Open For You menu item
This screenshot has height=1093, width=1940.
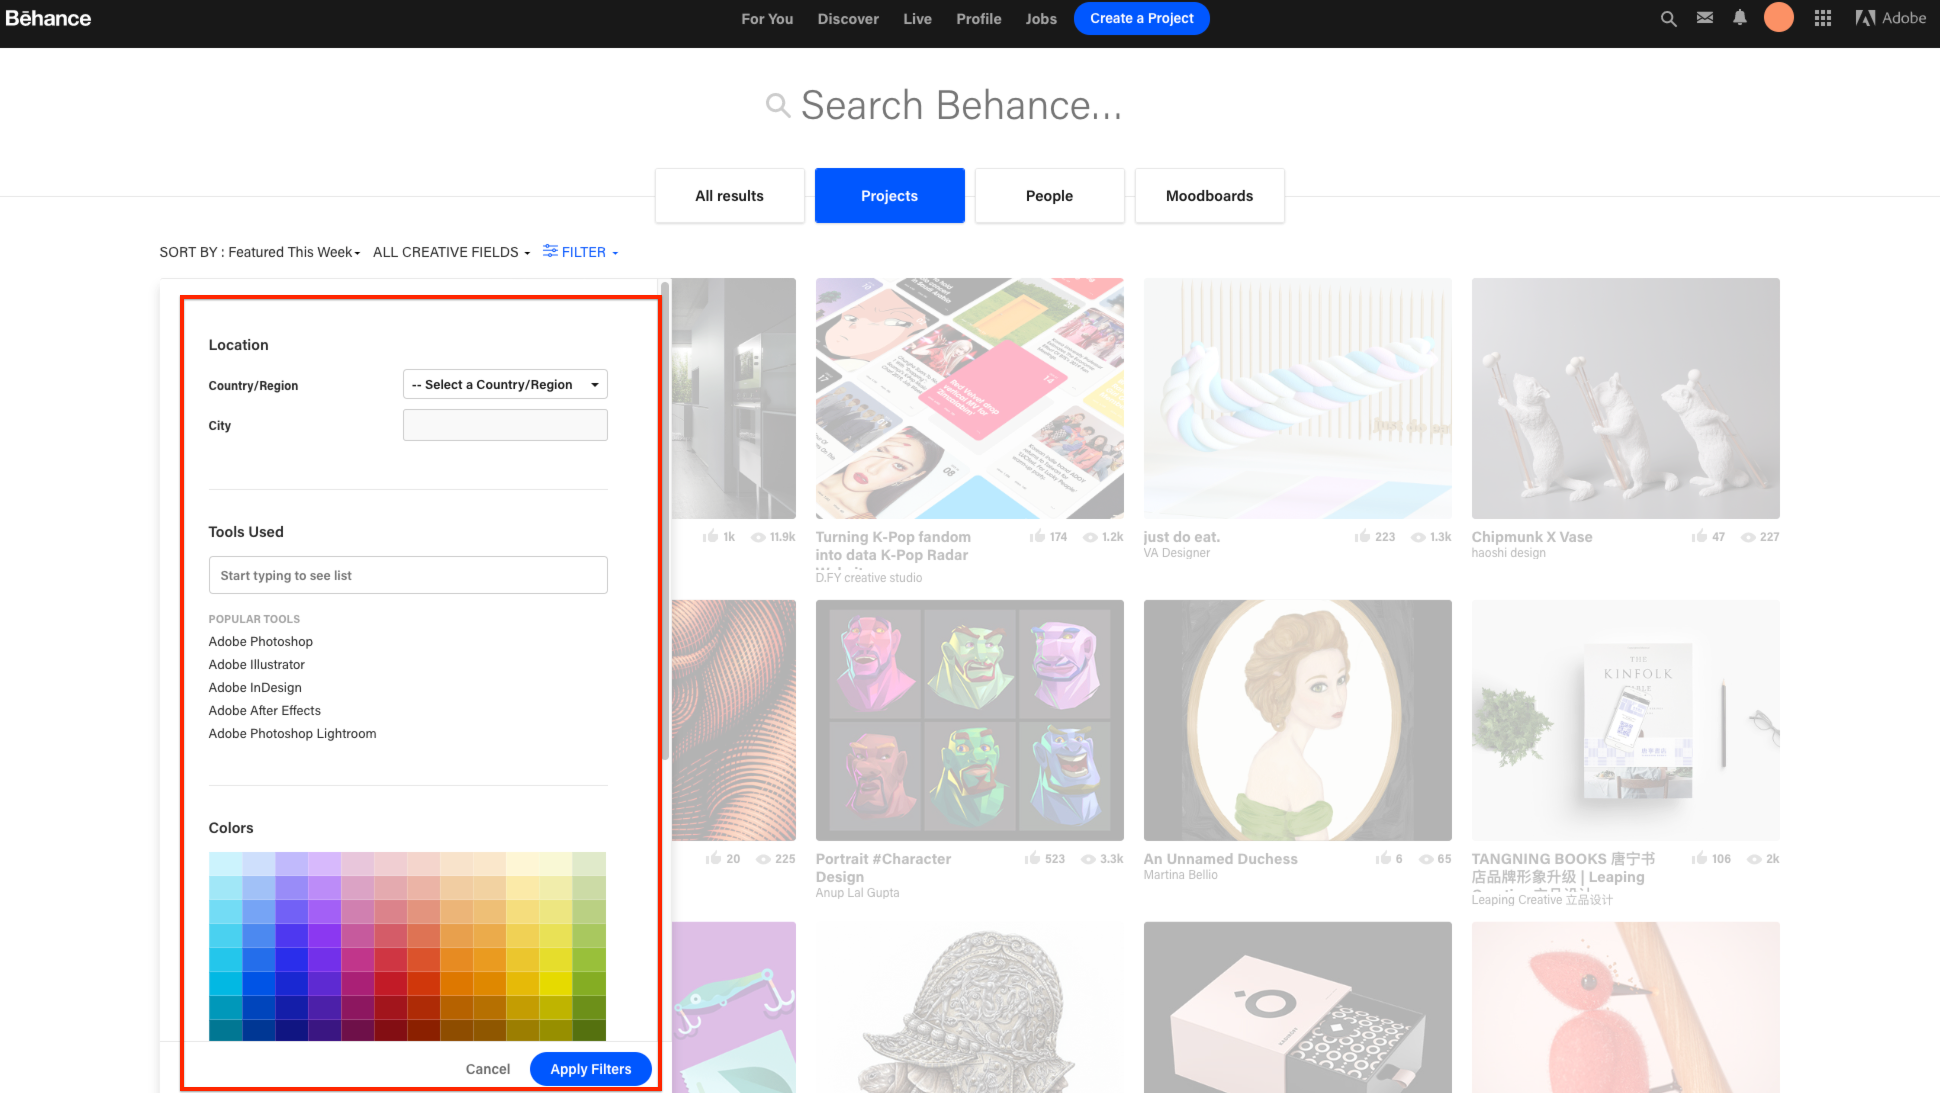(x=767, y=18)
